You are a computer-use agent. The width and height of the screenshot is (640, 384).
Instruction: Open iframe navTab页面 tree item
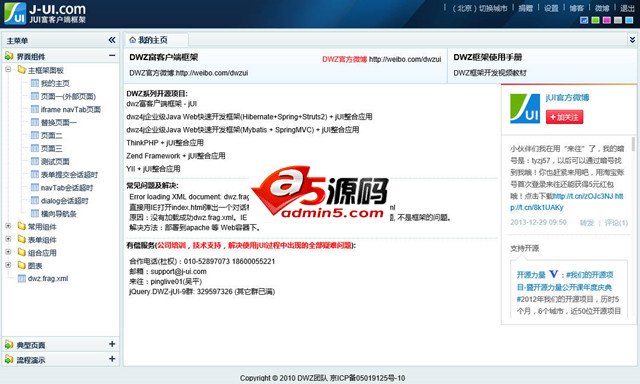71,109
